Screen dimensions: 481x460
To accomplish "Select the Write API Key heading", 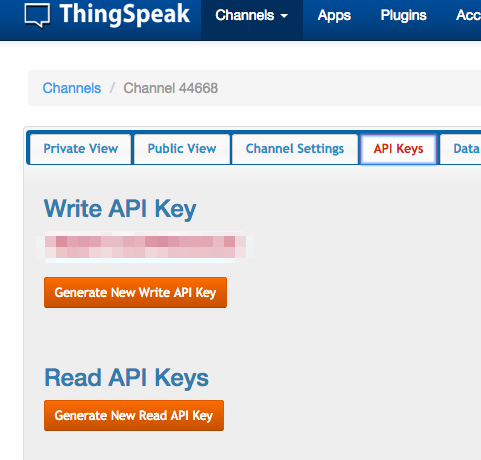I will click(120, 209).
